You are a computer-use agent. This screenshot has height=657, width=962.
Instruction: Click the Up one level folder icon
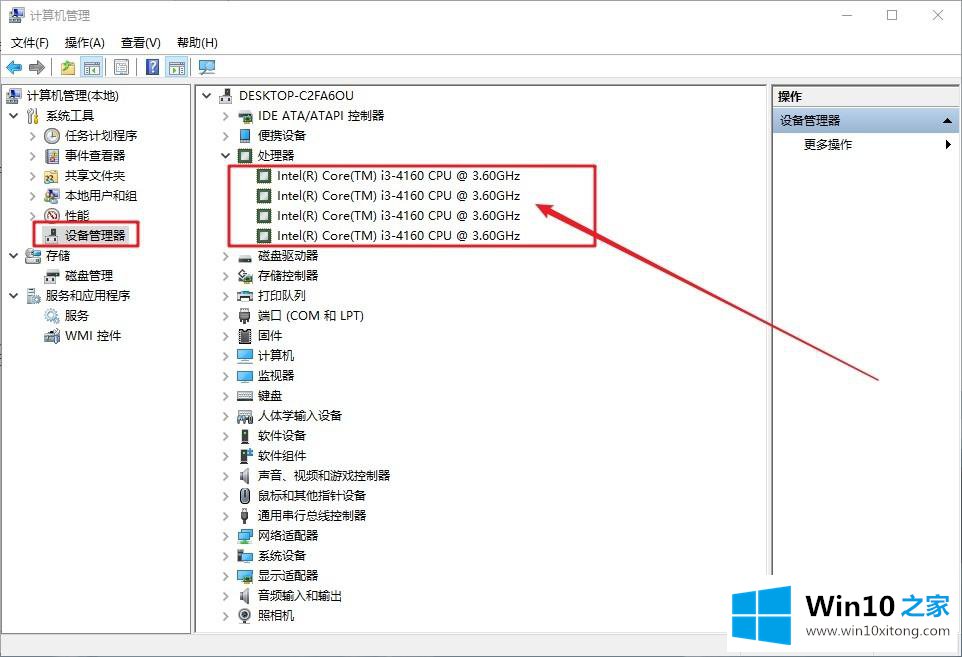[67, 67]
